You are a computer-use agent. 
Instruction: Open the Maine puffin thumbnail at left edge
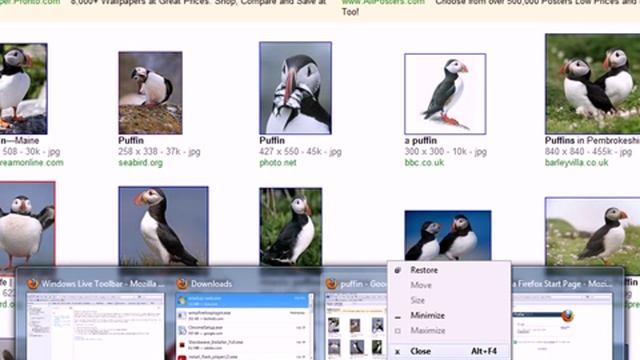tap(23, 89)
